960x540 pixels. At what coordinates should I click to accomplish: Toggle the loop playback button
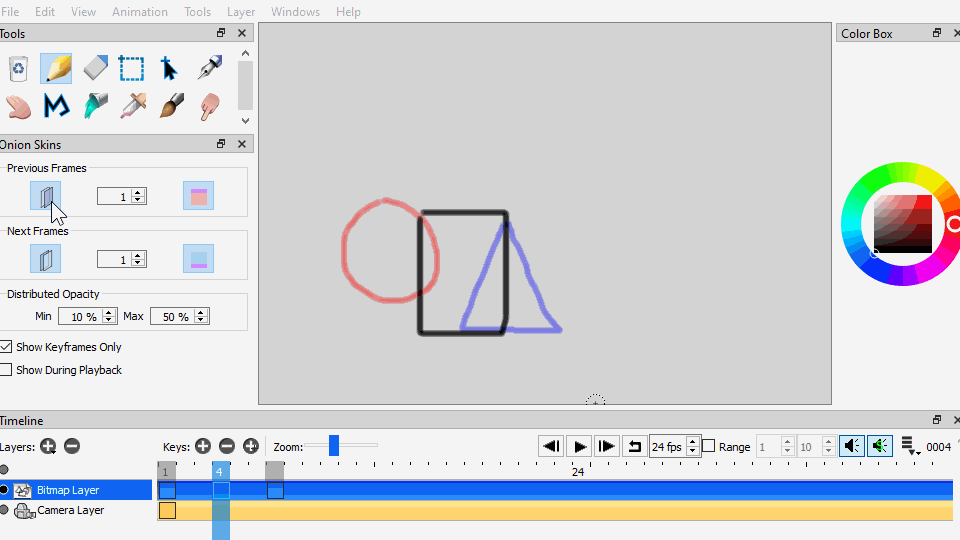pyautogui.click(x=634, y=446)
